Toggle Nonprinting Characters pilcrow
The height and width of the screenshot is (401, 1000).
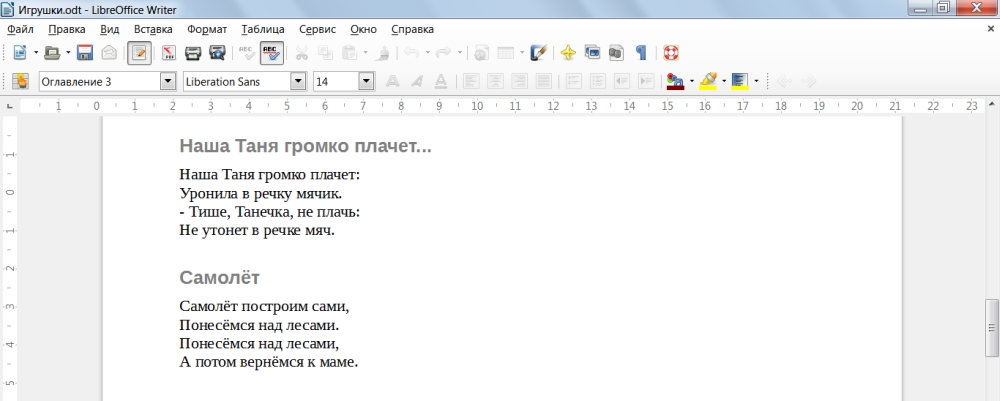(x=641, y=53)
